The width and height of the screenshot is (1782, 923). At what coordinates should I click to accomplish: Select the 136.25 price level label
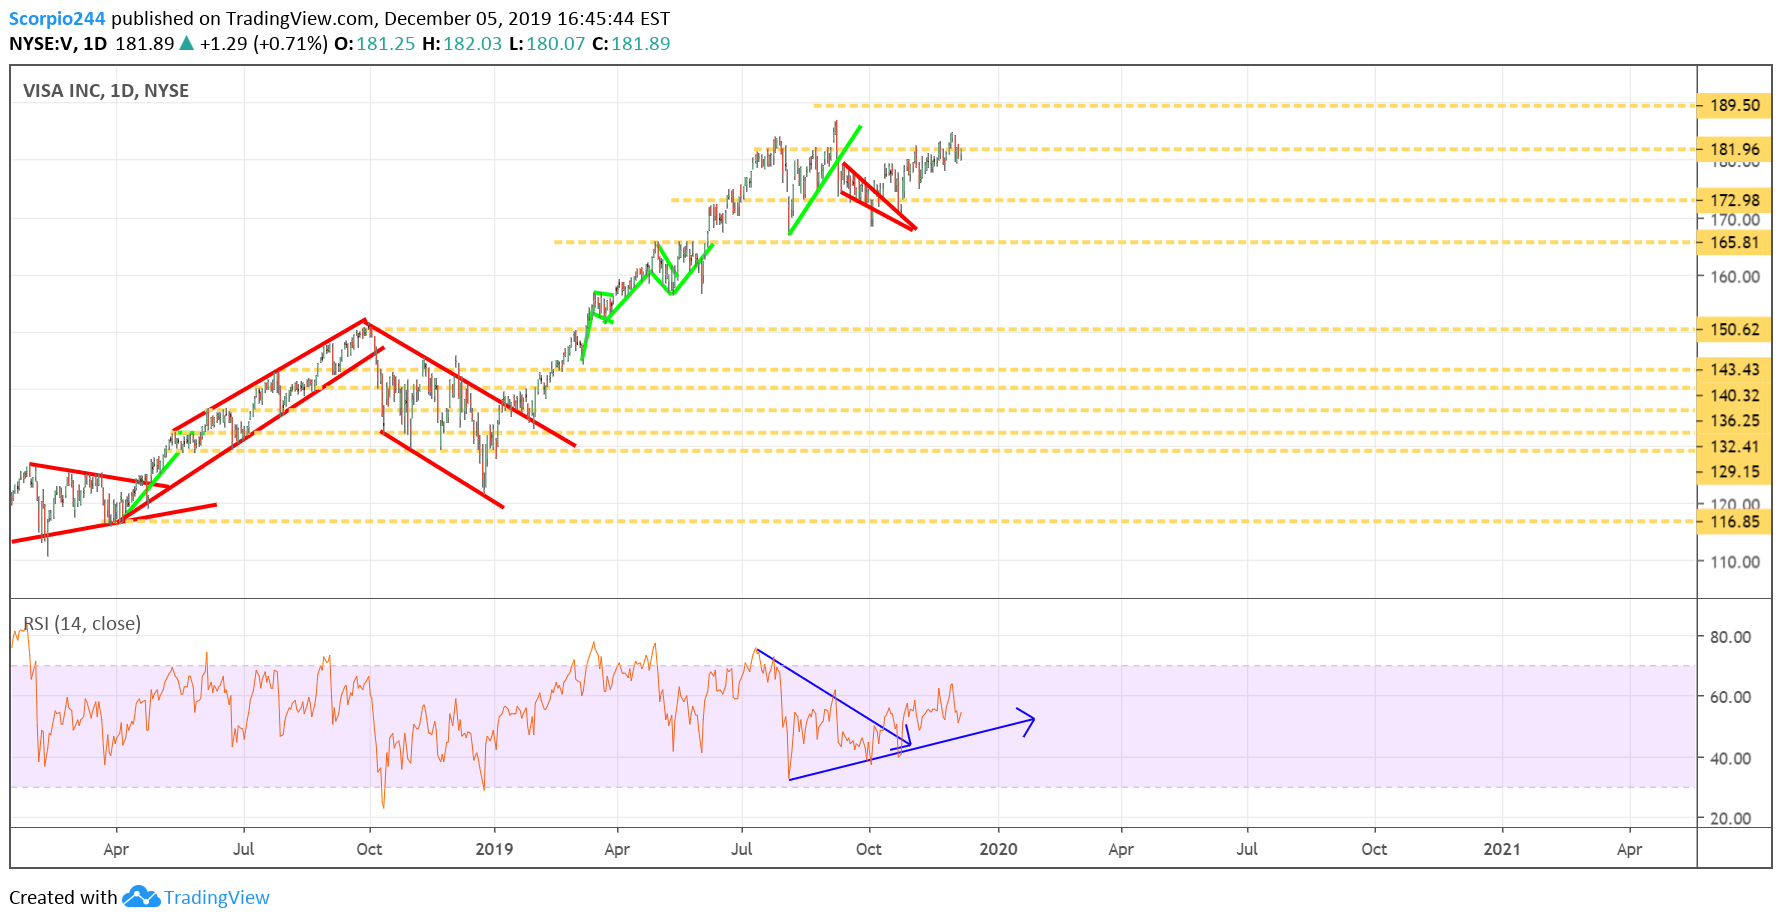click(x=1734, y=420)
